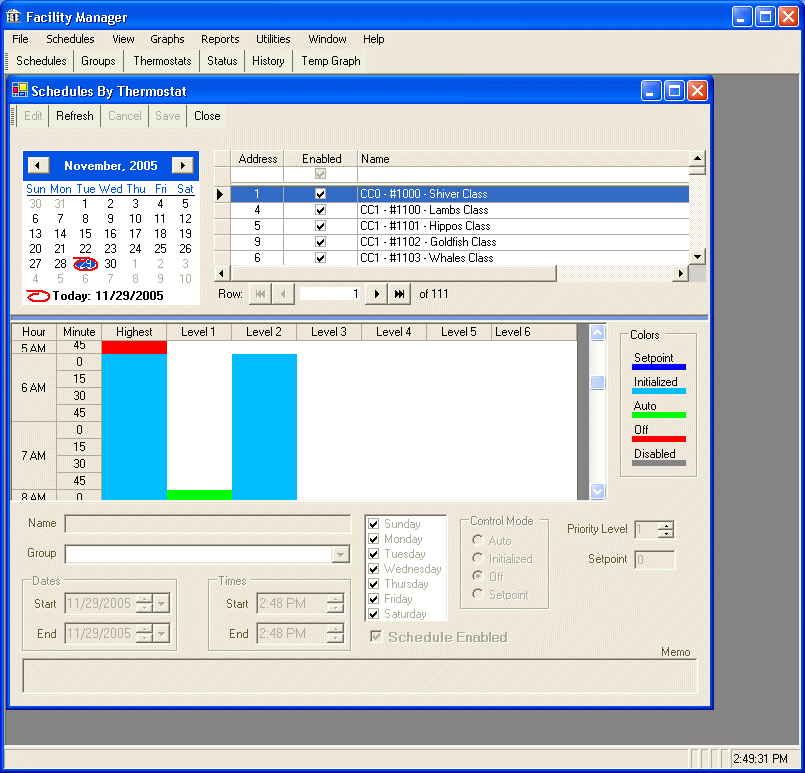
Task: Open the Help menu
Action: point(374,39)
